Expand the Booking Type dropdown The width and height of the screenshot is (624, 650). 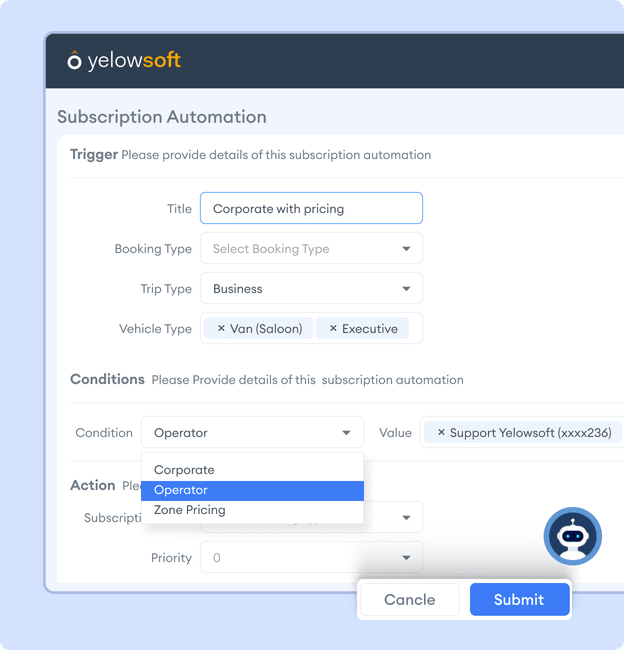pos(406,249)
